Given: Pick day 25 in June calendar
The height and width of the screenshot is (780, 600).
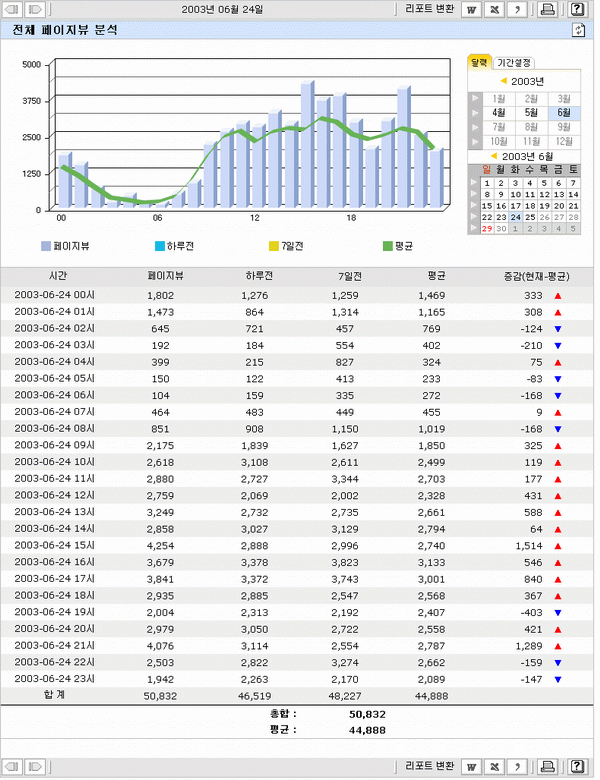Looking at the screenshot, I should coord(530,217).
